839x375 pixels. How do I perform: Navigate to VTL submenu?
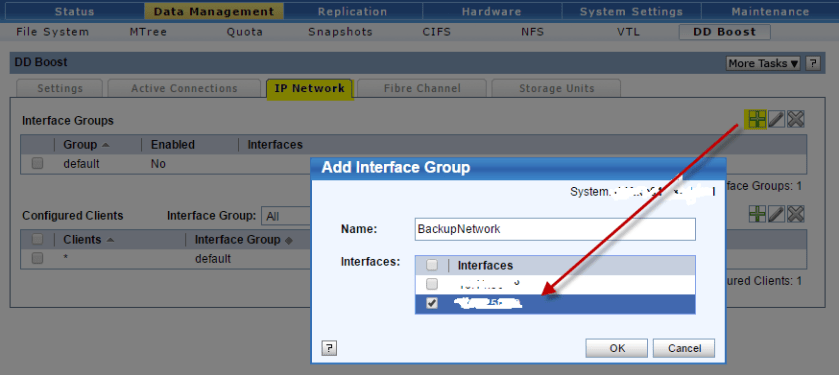[628, 32]
